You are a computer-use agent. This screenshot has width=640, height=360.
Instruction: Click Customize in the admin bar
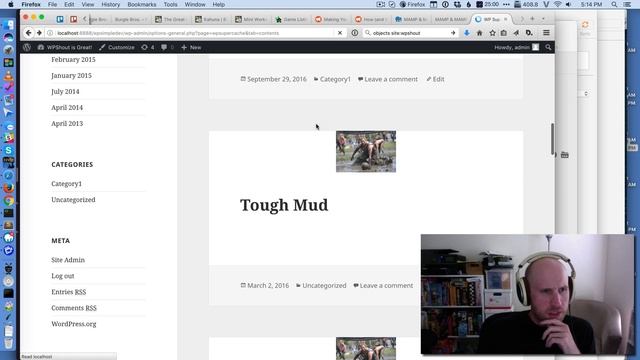pos(117,47)
